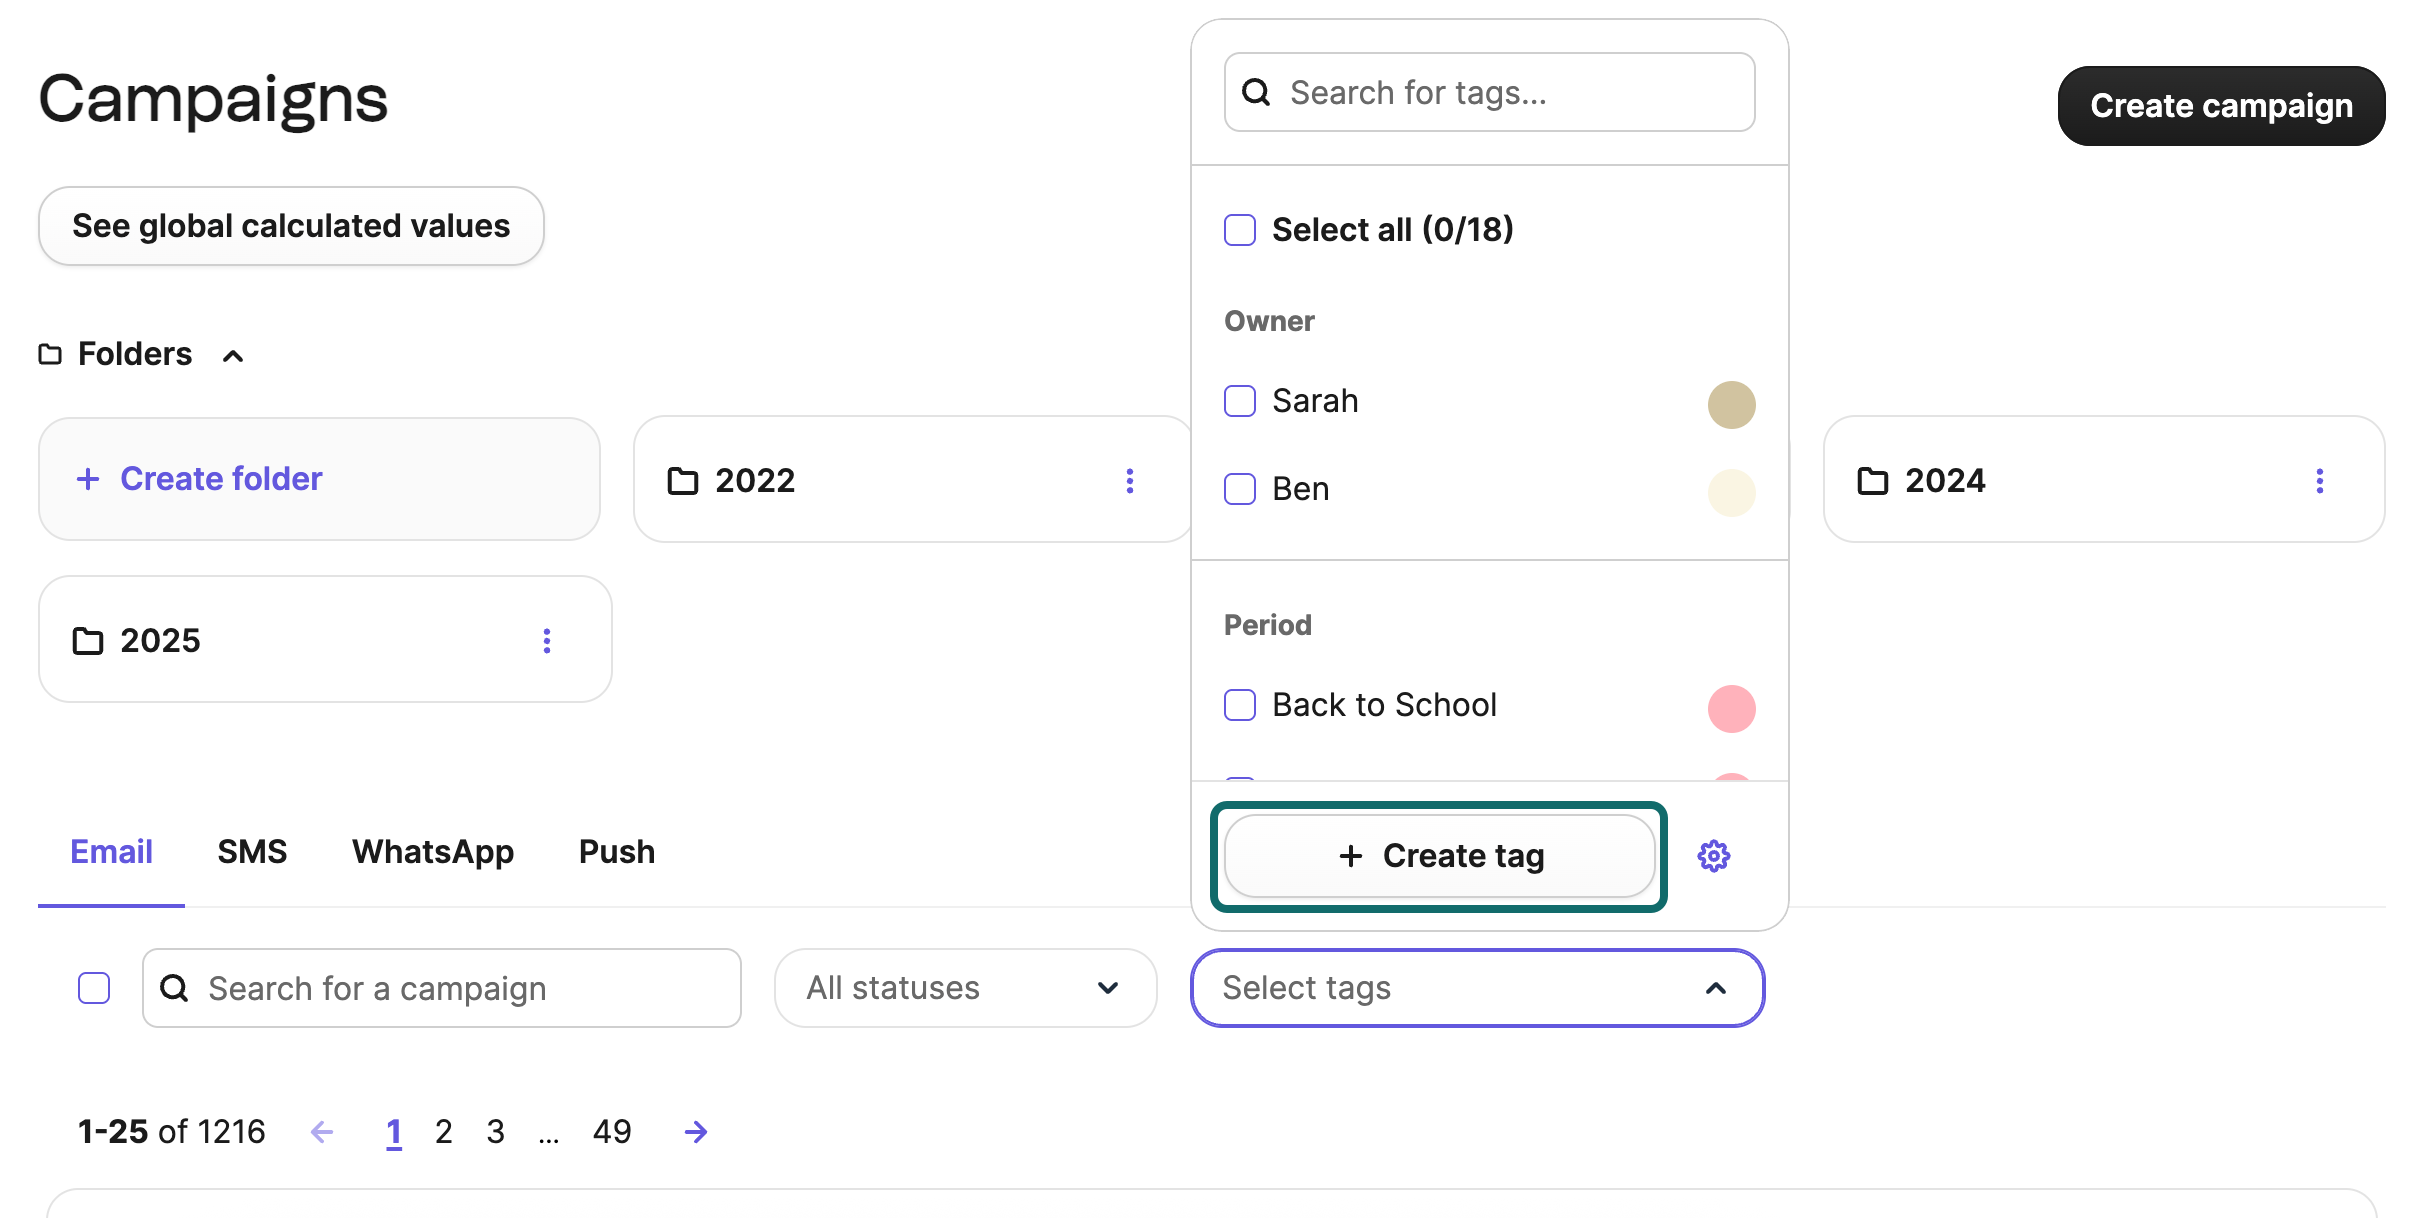Open the 2024 folder options menu
The height and width of the screenshot is (1218, 2422).
pyautogui.click(x=2321, y=481)
